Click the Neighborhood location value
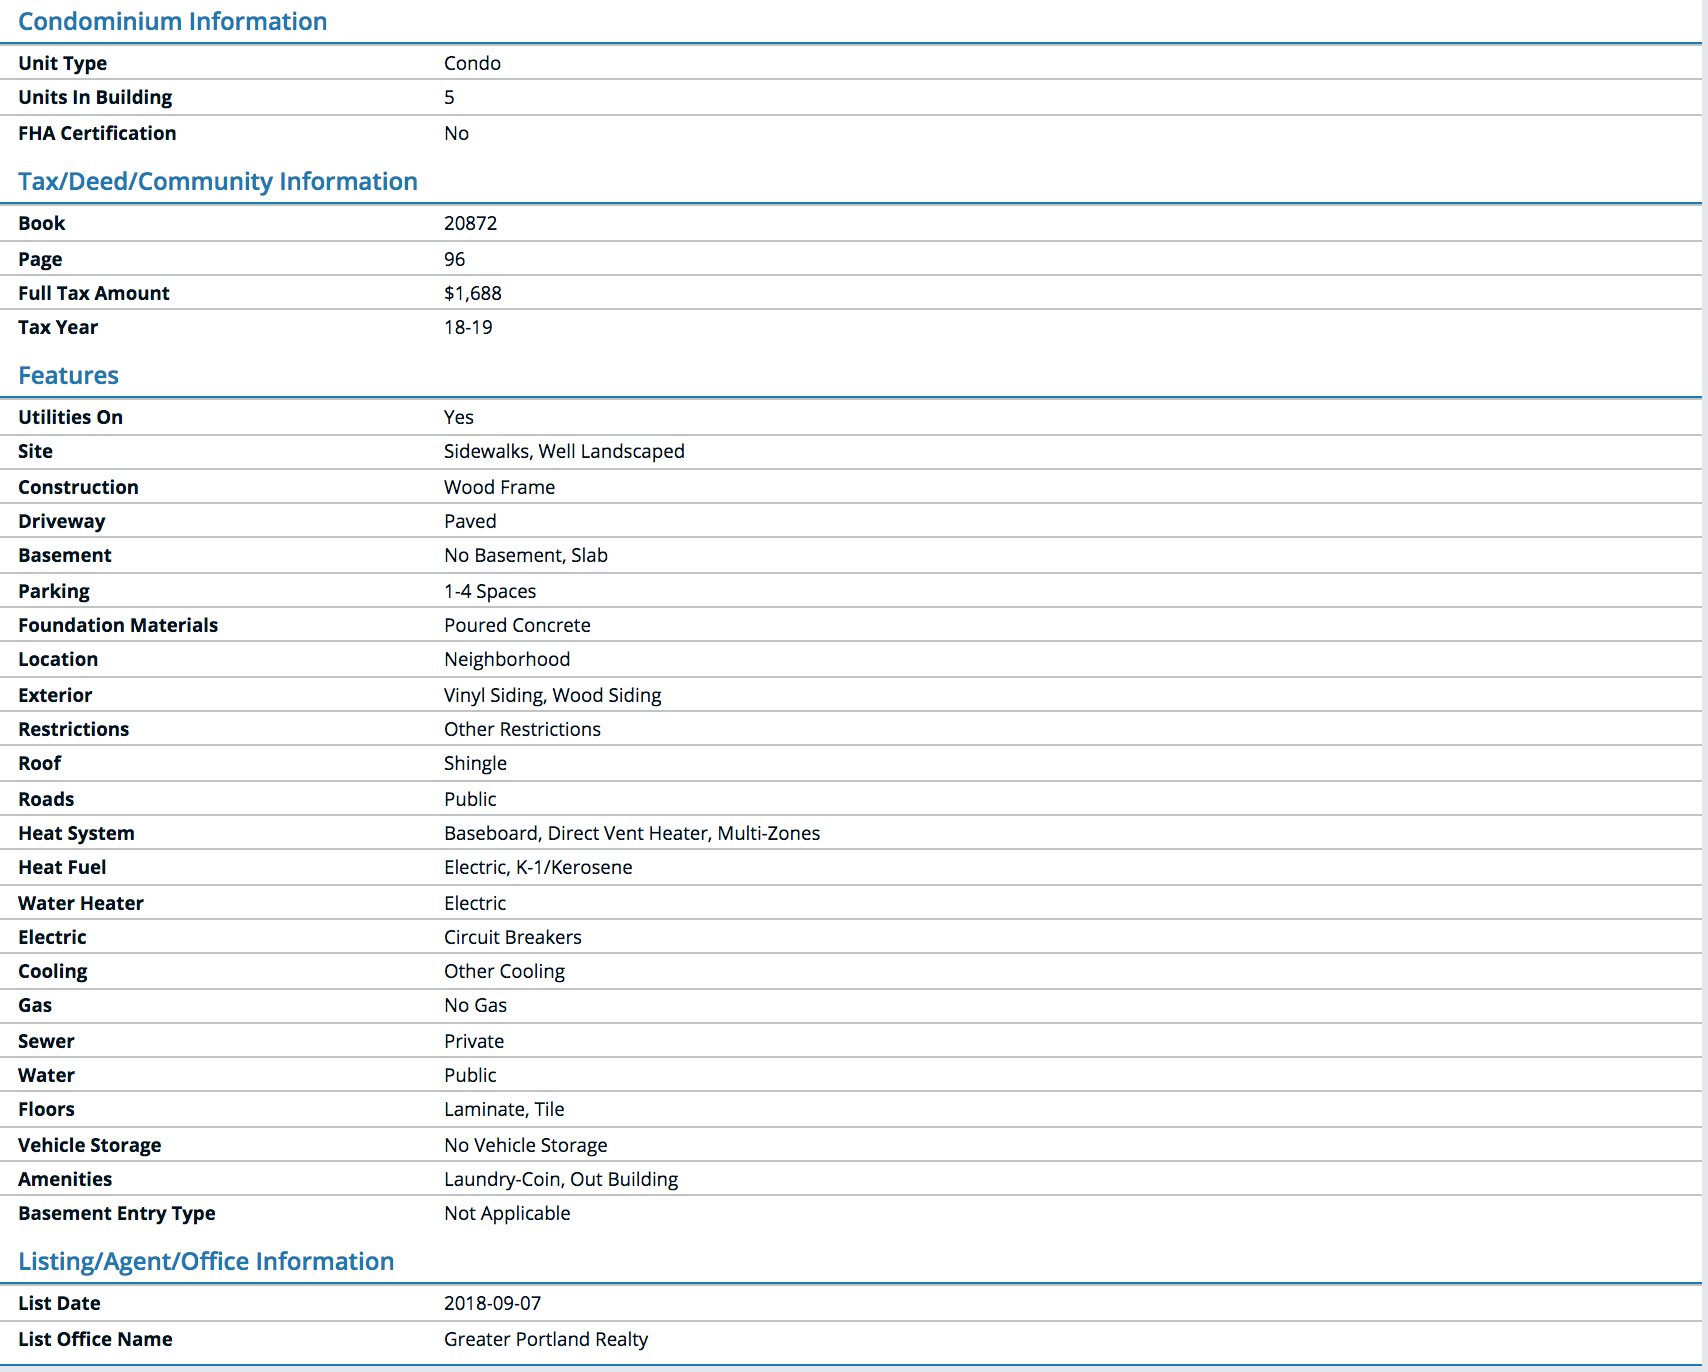Viewport: 1708px width, 1372px height. 507,659
